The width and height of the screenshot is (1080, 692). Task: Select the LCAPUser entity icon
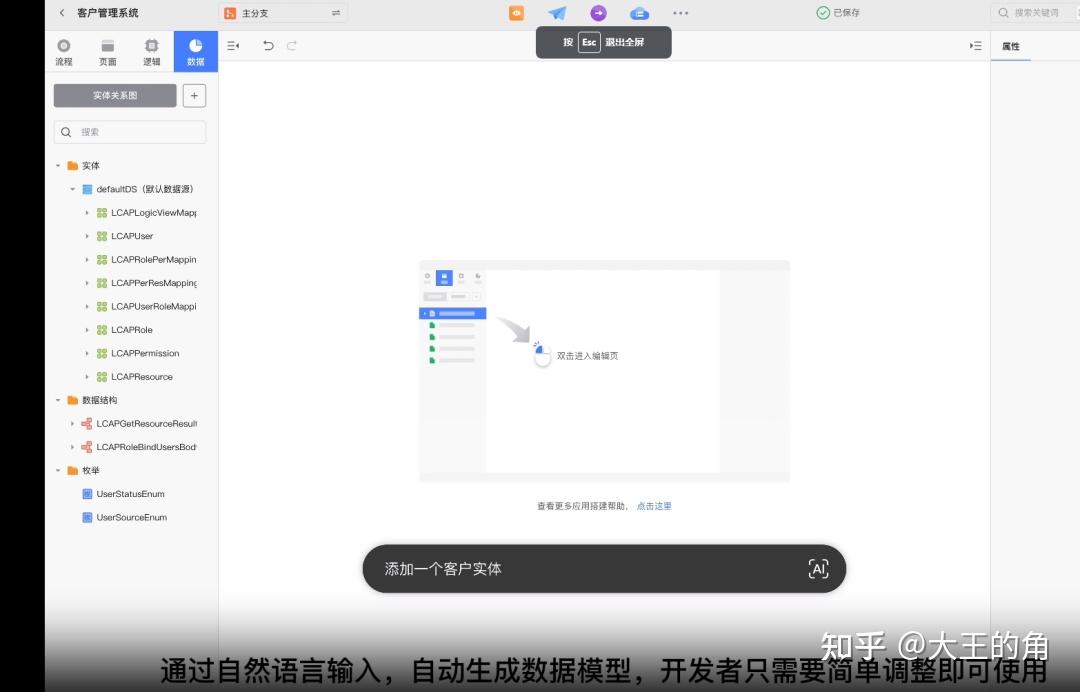click(102, 236)
